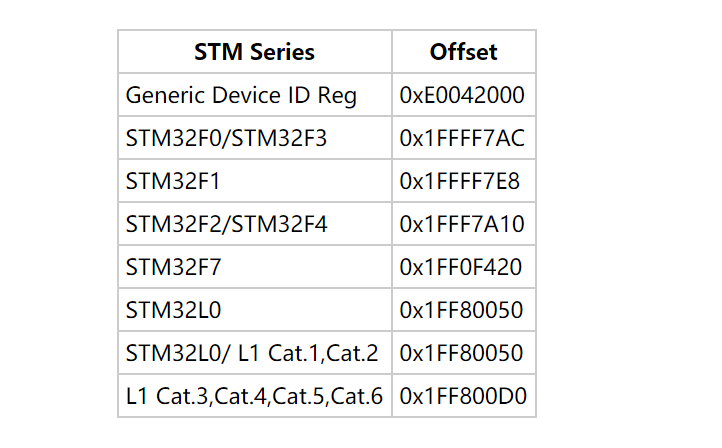Click the standalone STM32L0 row label

tap(173, 310)
